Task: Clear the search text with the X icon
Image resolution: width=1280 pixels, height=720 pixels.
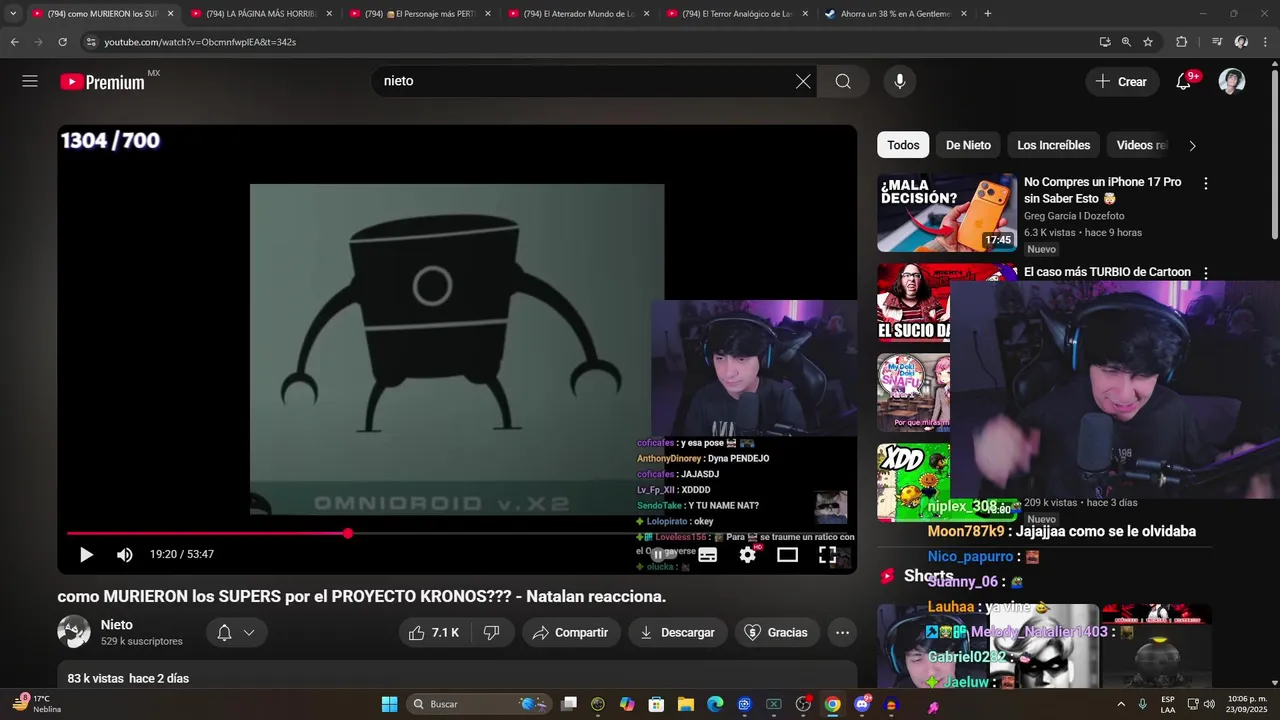Action: (x=803, y=81)
